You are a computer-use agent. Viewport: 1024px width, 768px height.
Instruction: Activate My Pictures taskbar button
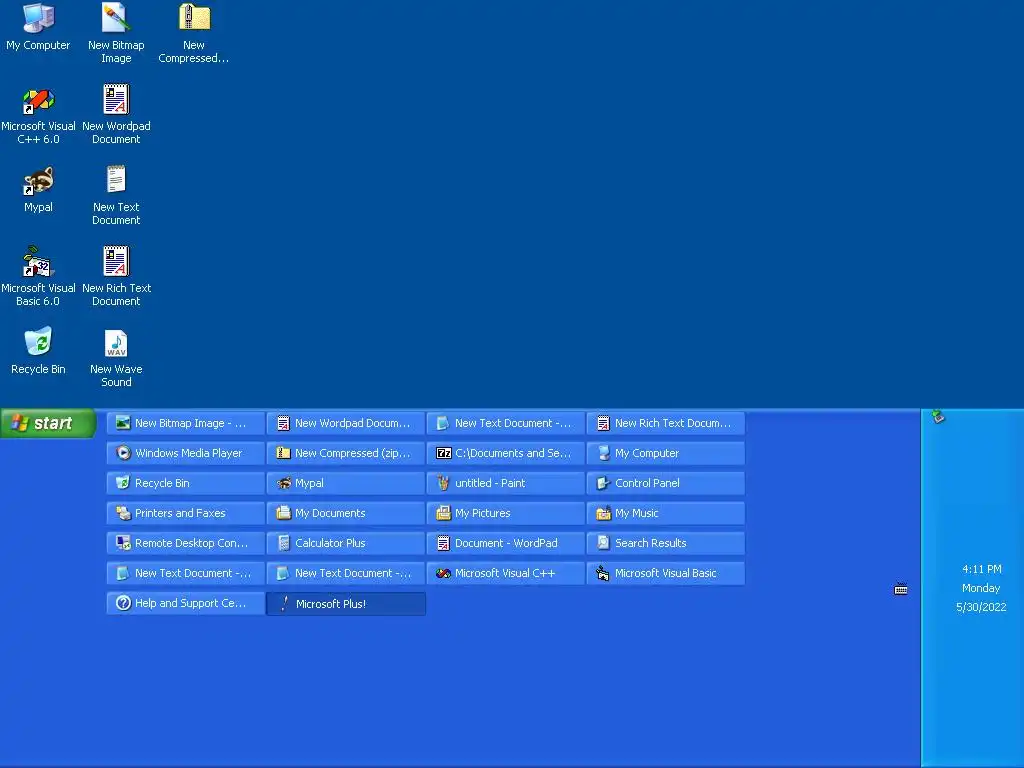505,513
